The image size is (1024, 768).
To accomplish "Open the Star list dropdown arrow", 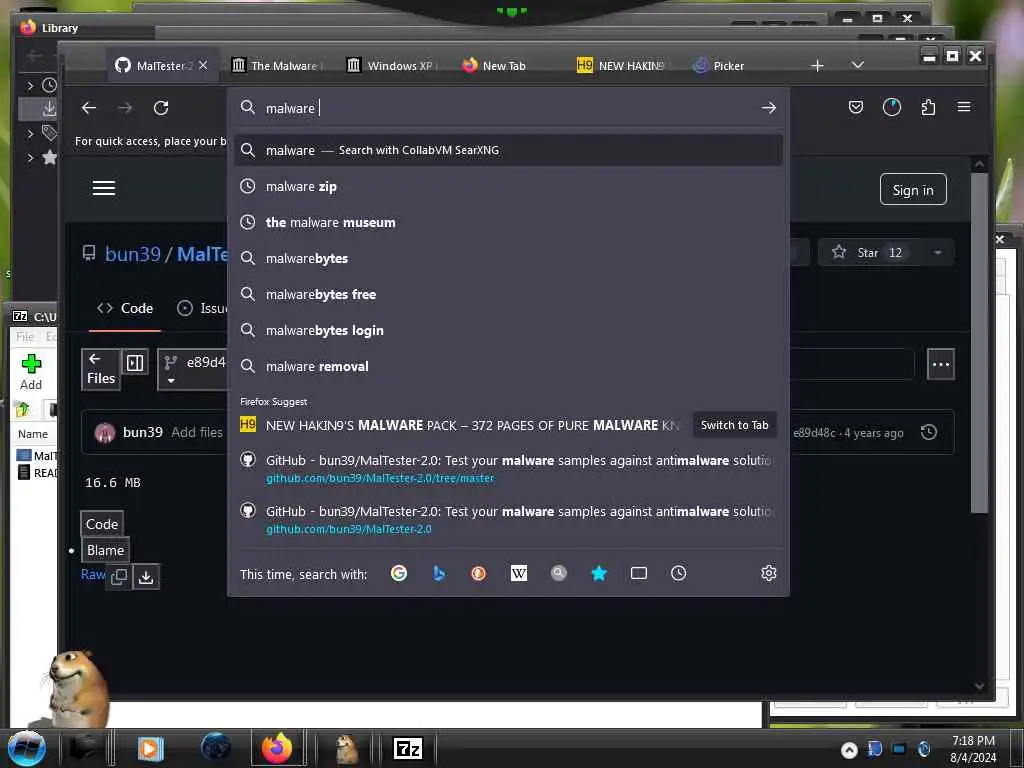I will click(x=938, y=253).
